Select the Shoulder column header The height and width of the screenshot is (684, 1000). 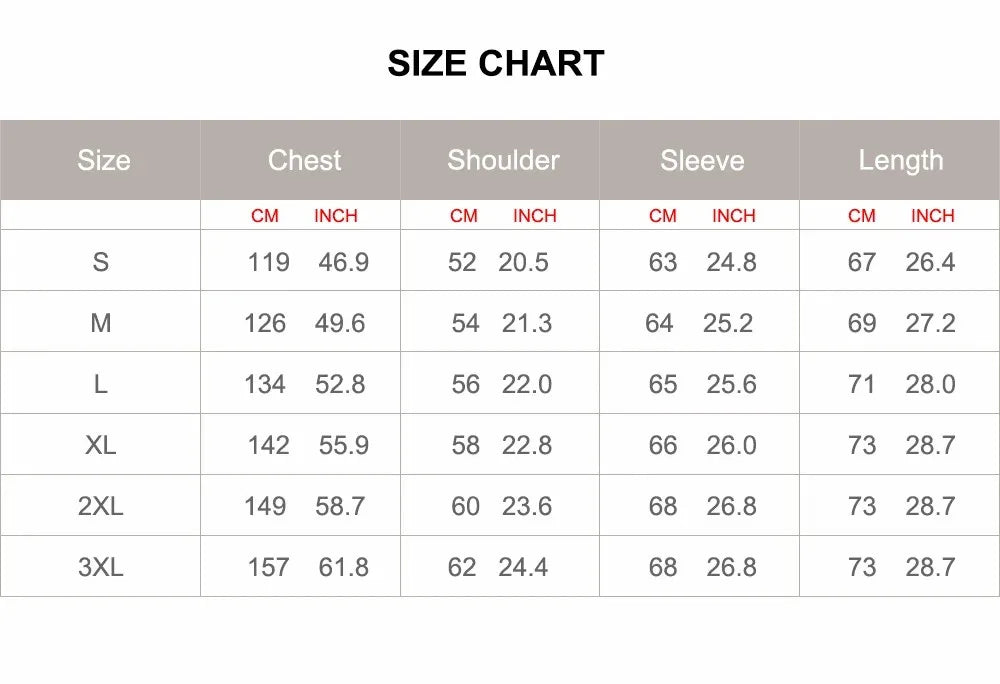click(x=503, y=160)
